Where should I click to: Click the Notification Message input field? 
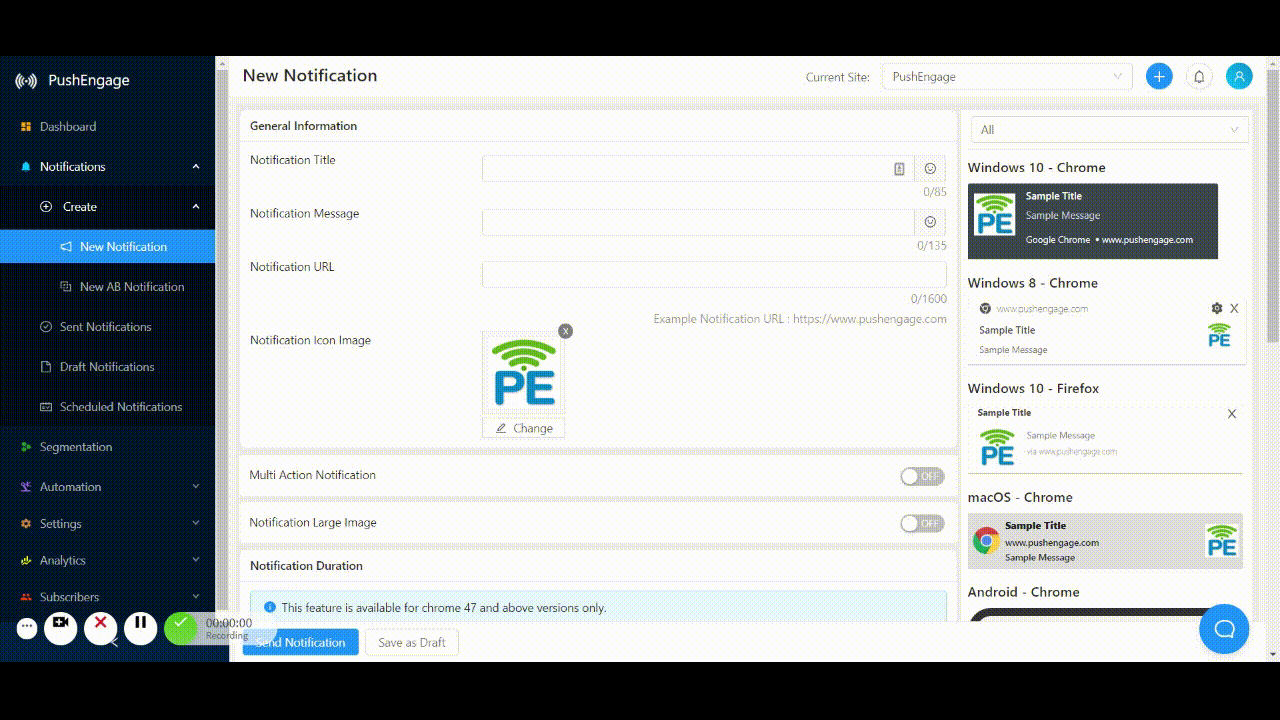pos(698,222)
